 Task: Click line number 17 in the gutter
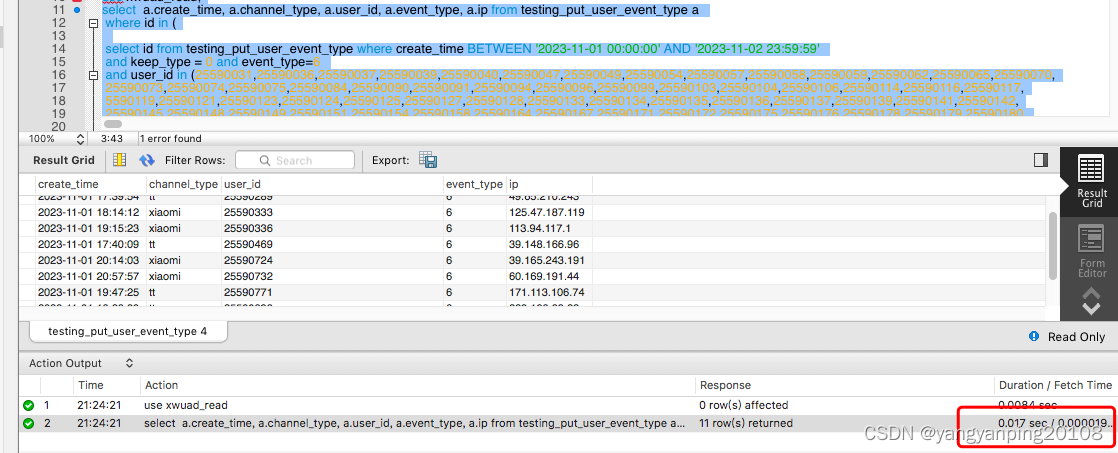click(x=58, y=88)
